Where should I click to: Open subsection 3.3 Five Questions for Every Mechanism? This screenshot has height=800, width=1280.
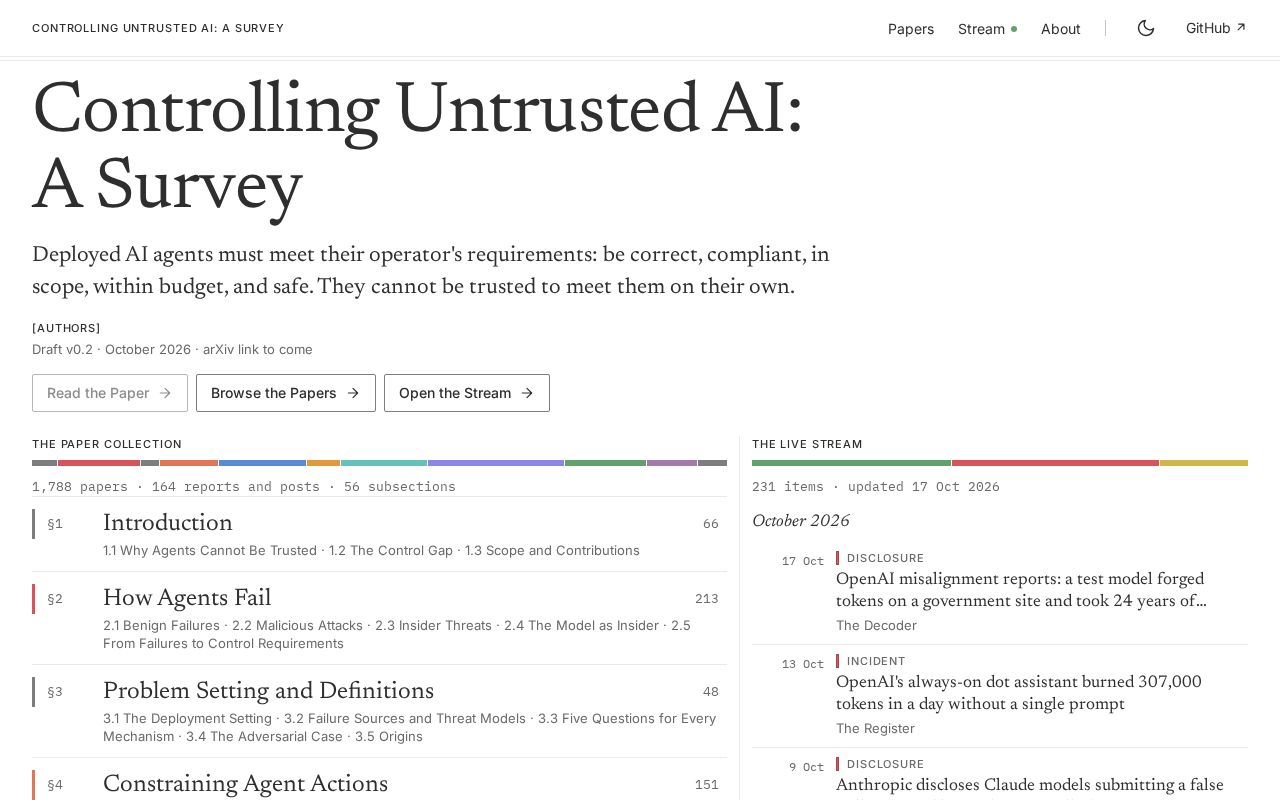pos(627,719)
